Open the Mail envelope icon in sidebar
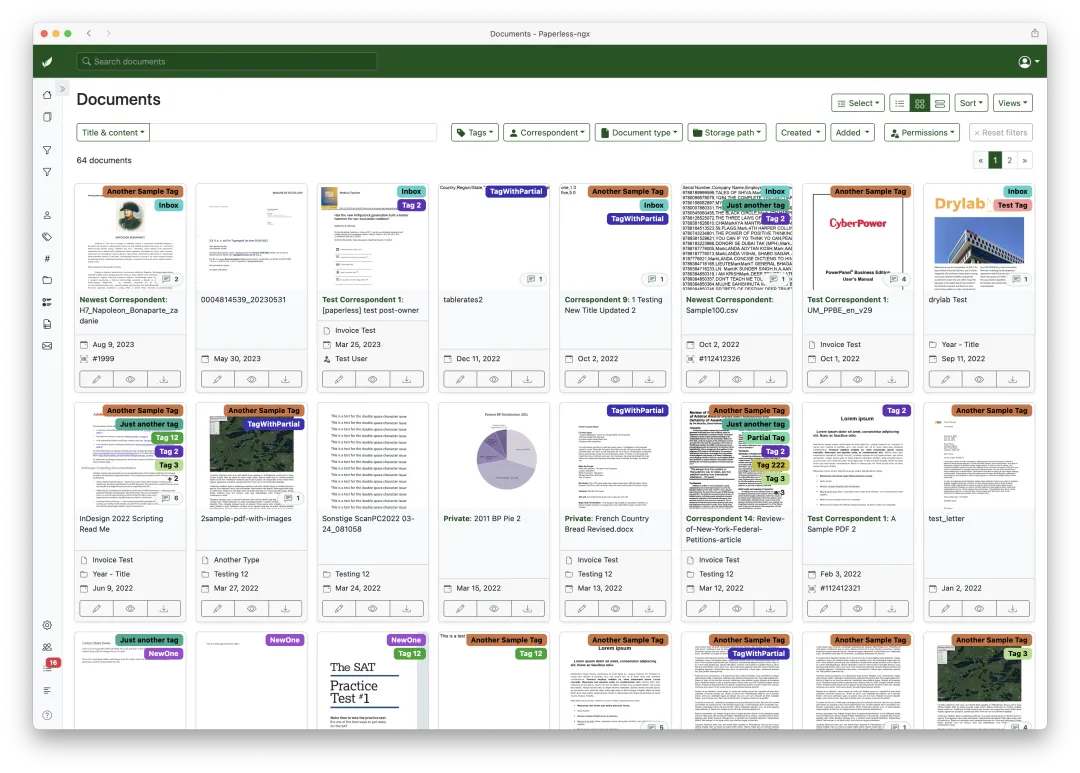The width and height of the screenshot is (1080, 773). [47, 346]
